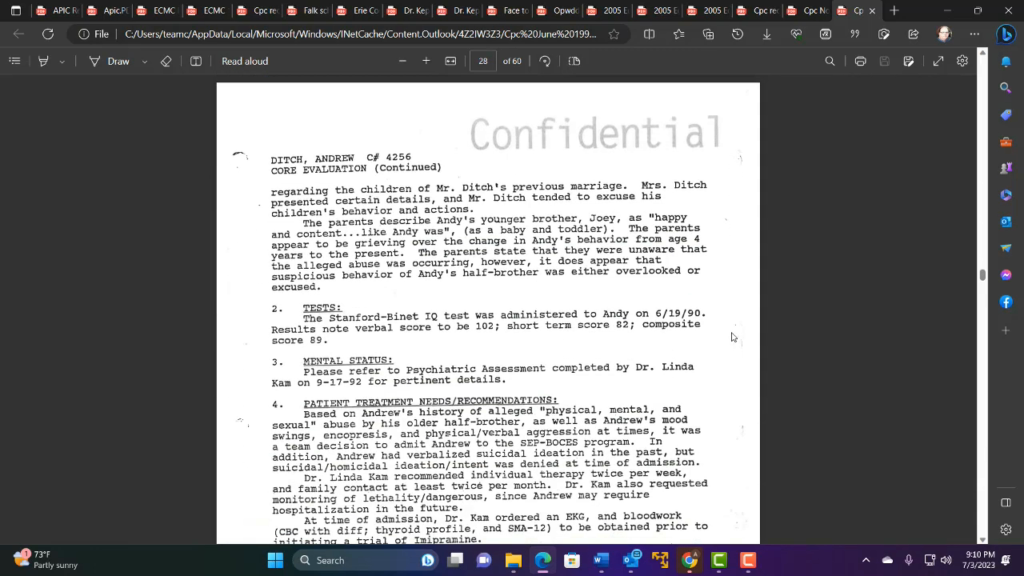Refresh the current page
This screenshot has width=1024, height=576.
pyautogui.click(x=48, y=34)
